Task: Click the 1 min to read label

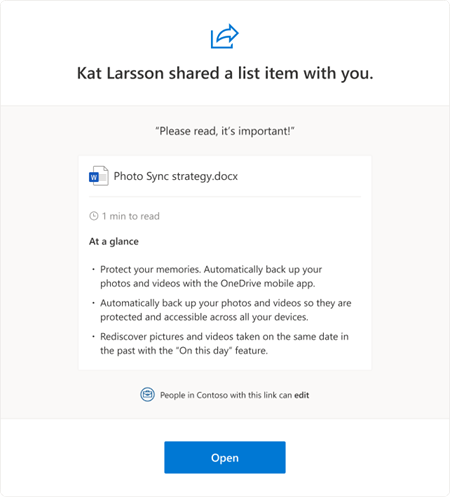Action: tap(131, 216)
